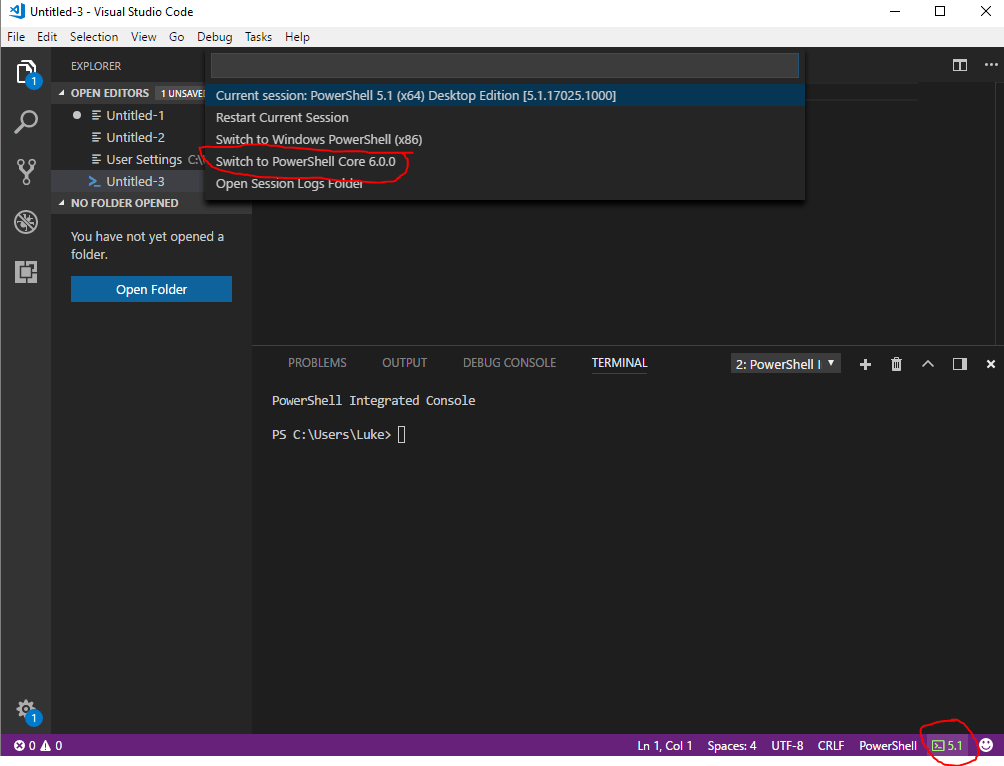Click the Open Folder button

click(x=151, y=289)
